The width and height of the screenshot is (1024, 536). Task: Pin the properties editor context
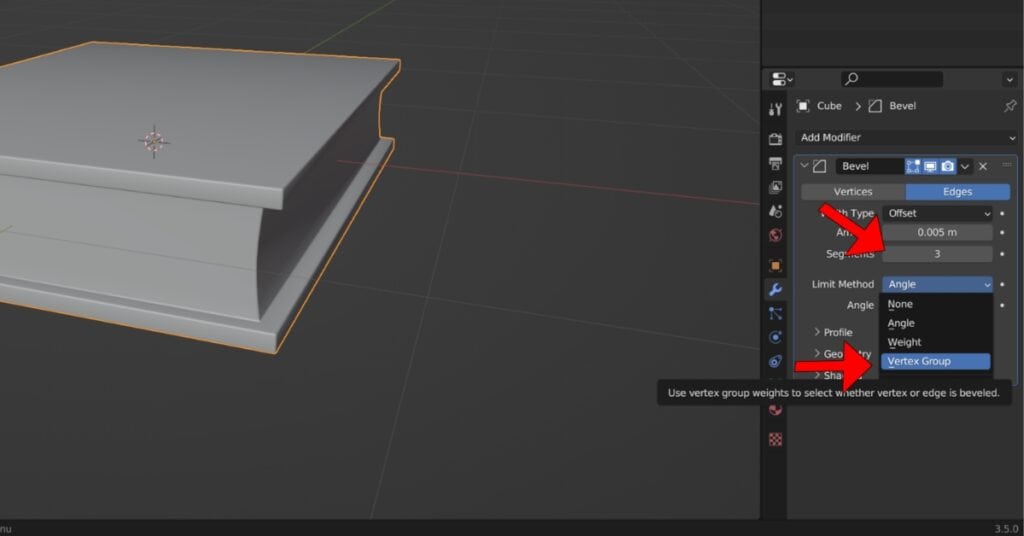pyautogui.click(x=1009, y=106)
